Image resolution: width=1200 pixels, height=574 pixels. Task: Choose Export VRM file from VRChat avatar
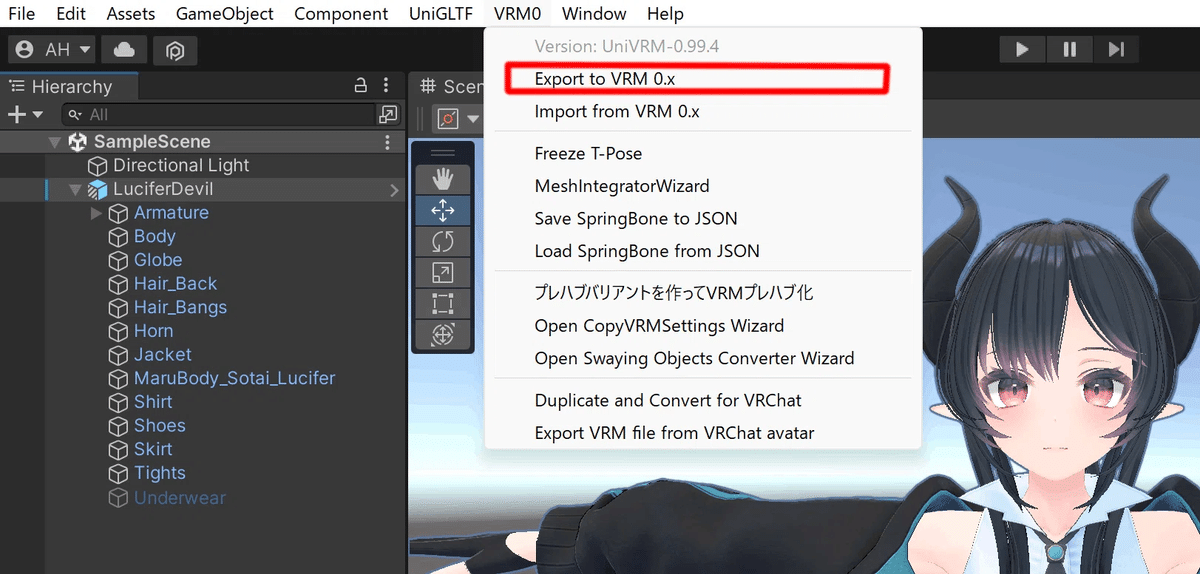click(674, 433)
